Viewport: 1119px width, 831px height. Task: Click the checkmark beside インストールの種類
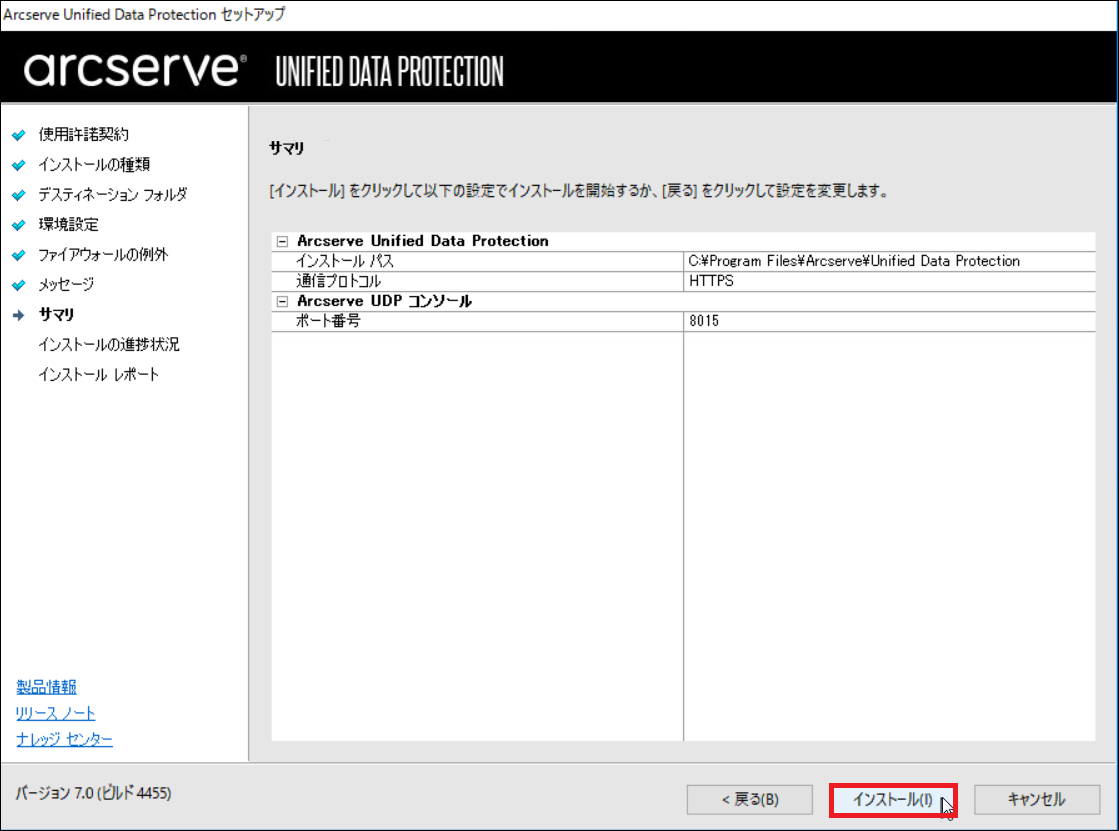point(19,164)
